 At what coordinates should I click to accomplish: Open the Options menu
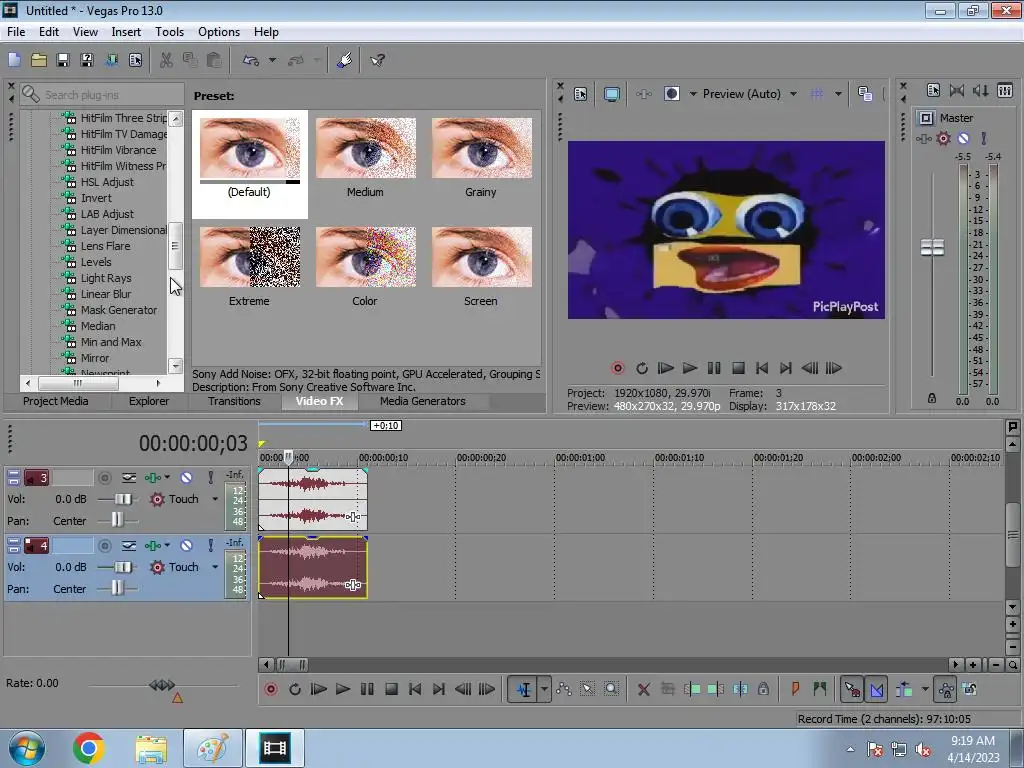[219, 32]
